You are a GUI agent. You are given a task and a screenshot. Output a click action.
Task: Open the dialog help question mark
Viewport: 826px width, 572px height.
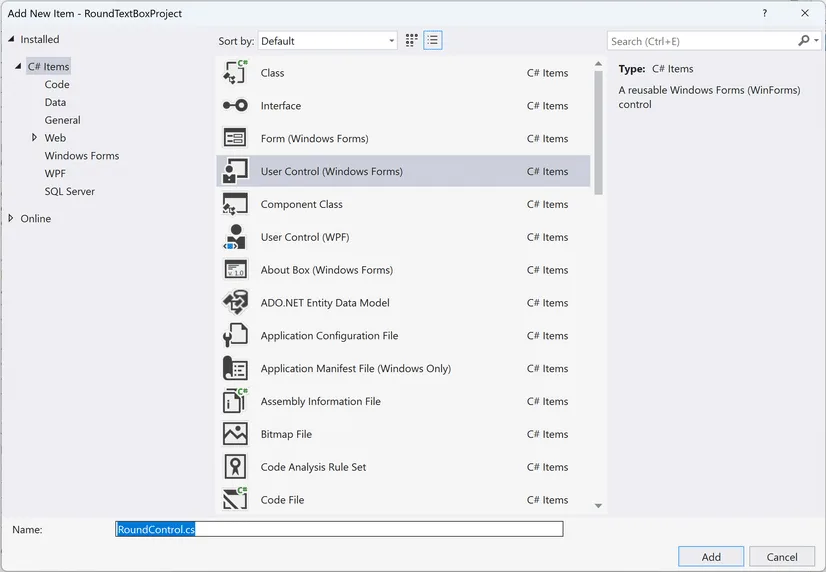click(764, 13)
